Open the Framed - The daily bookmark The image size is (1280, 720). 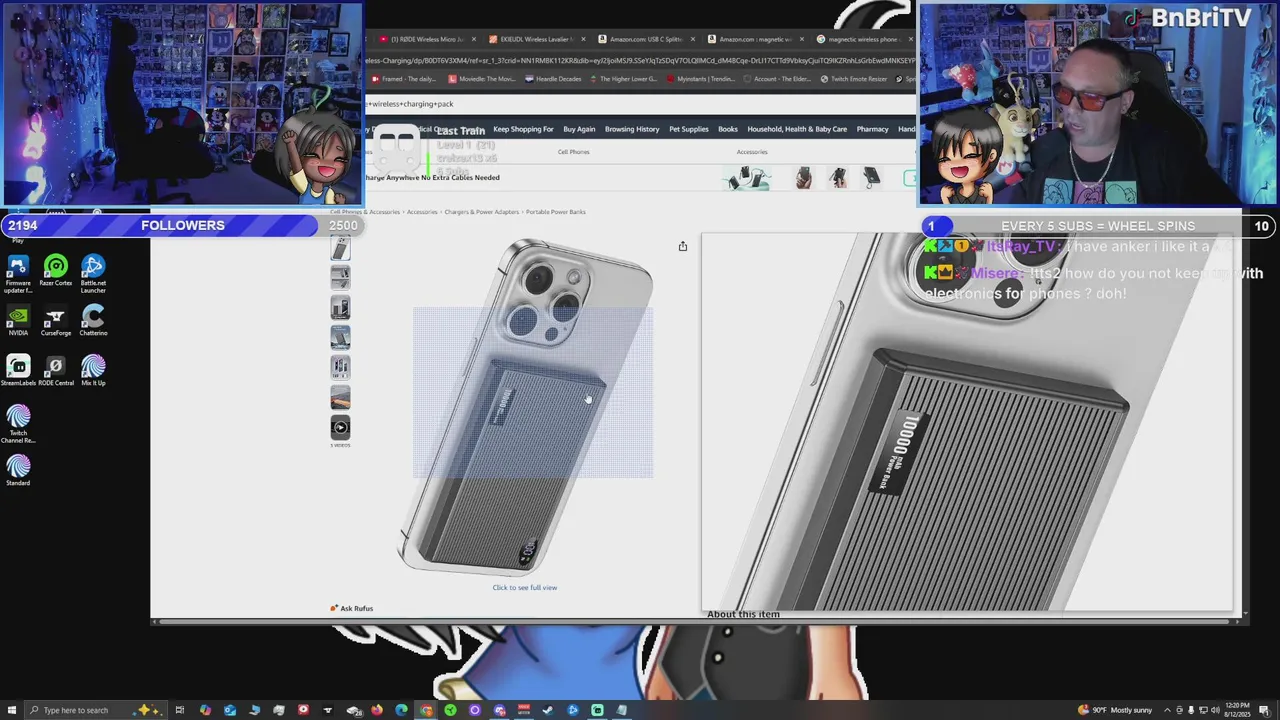402,79
